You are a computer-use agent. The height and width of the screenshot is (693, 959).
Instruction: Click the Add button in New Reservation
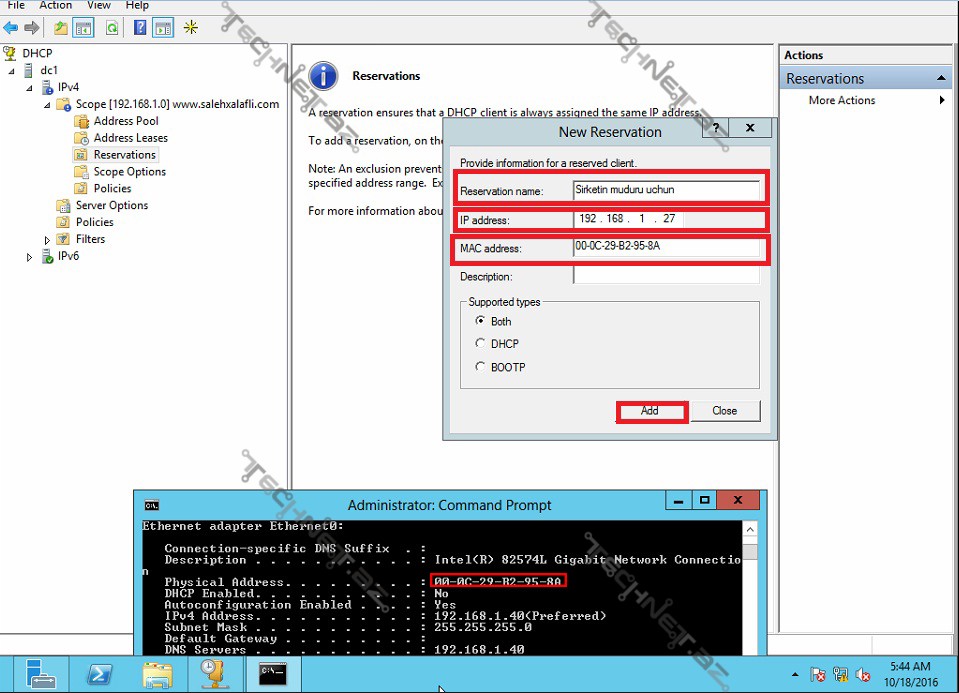(650, 411)
